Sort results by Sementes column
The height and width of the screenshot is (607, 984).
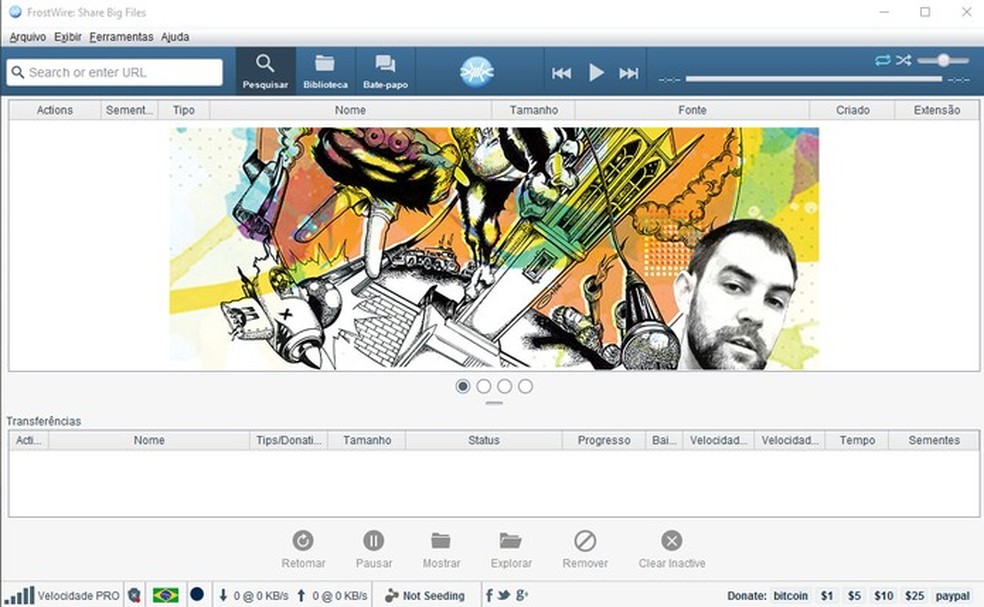click(x=129, y=110)
